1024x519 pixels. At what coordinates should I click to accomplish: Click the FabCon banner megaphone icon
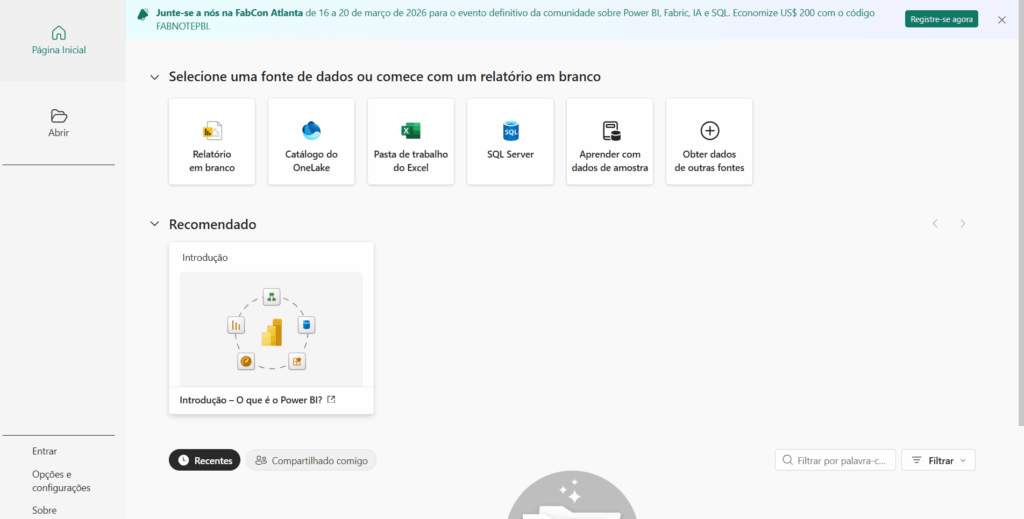coord(144,13)
